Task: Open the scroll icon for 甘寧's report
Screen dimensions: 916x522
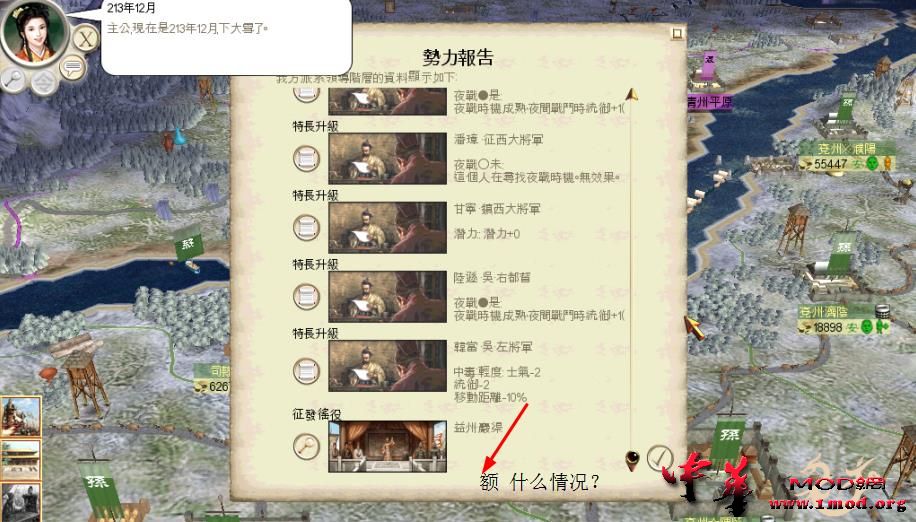Action: [x=307, y=228]
